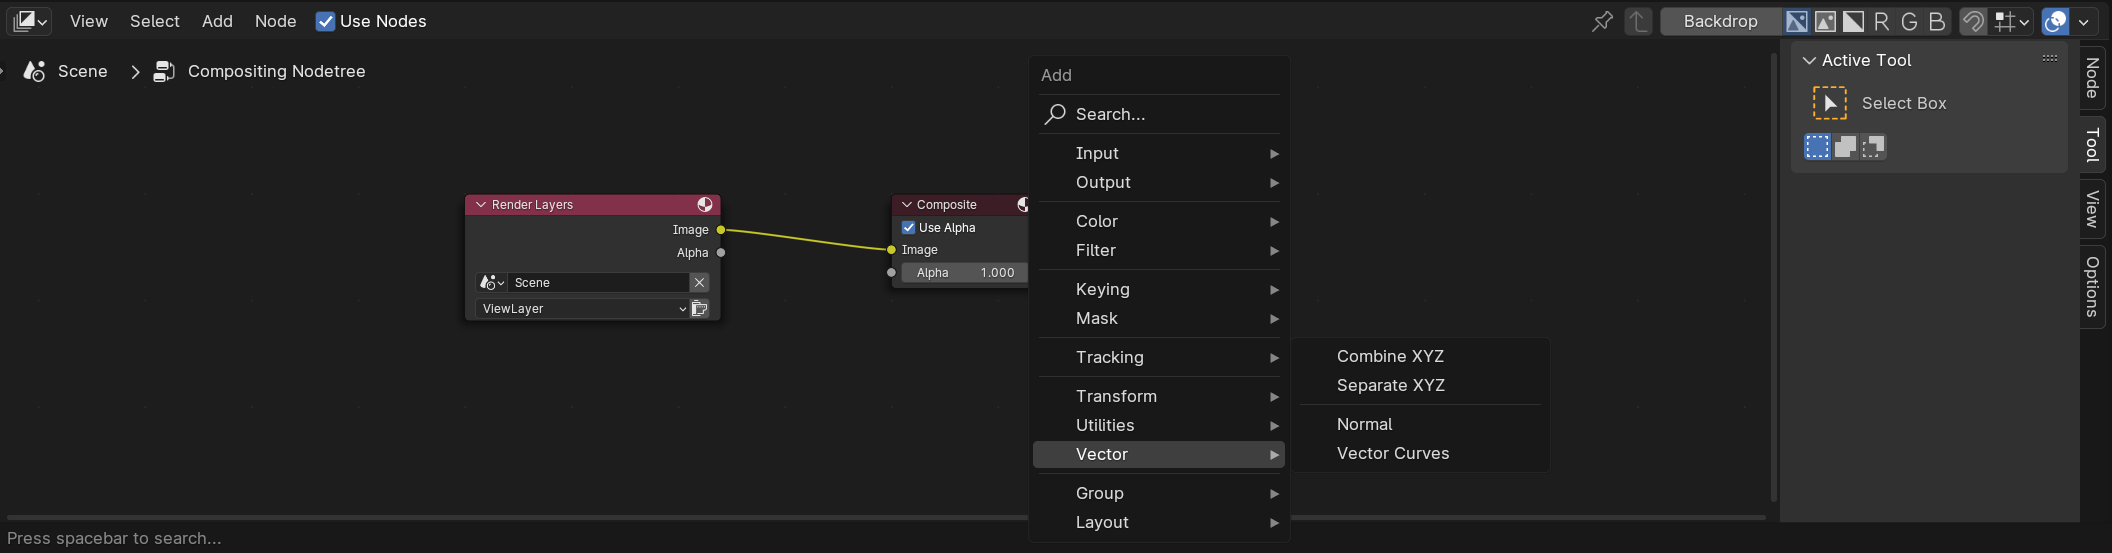Screen dimensions: 2112x553
Task: Open the overlays options dropdown arrow
Action: pos(2084,21)
